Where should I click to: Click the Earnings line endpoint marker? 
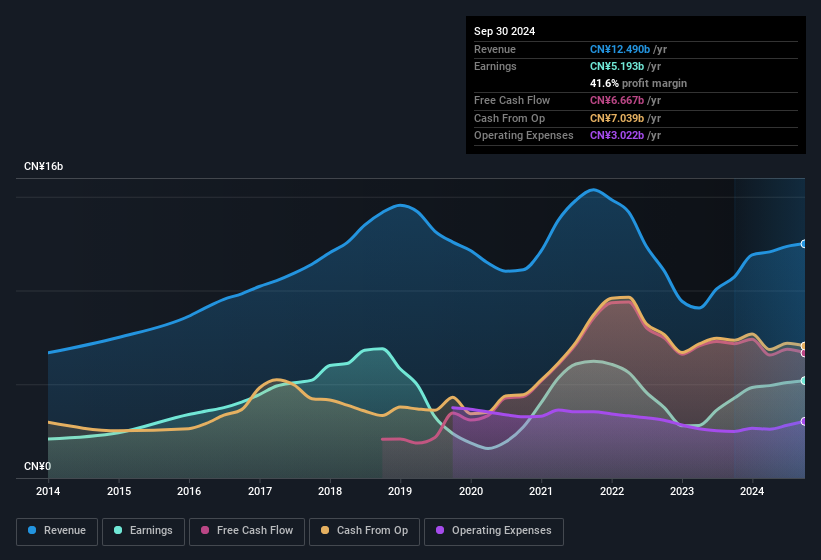click(804, 381)
